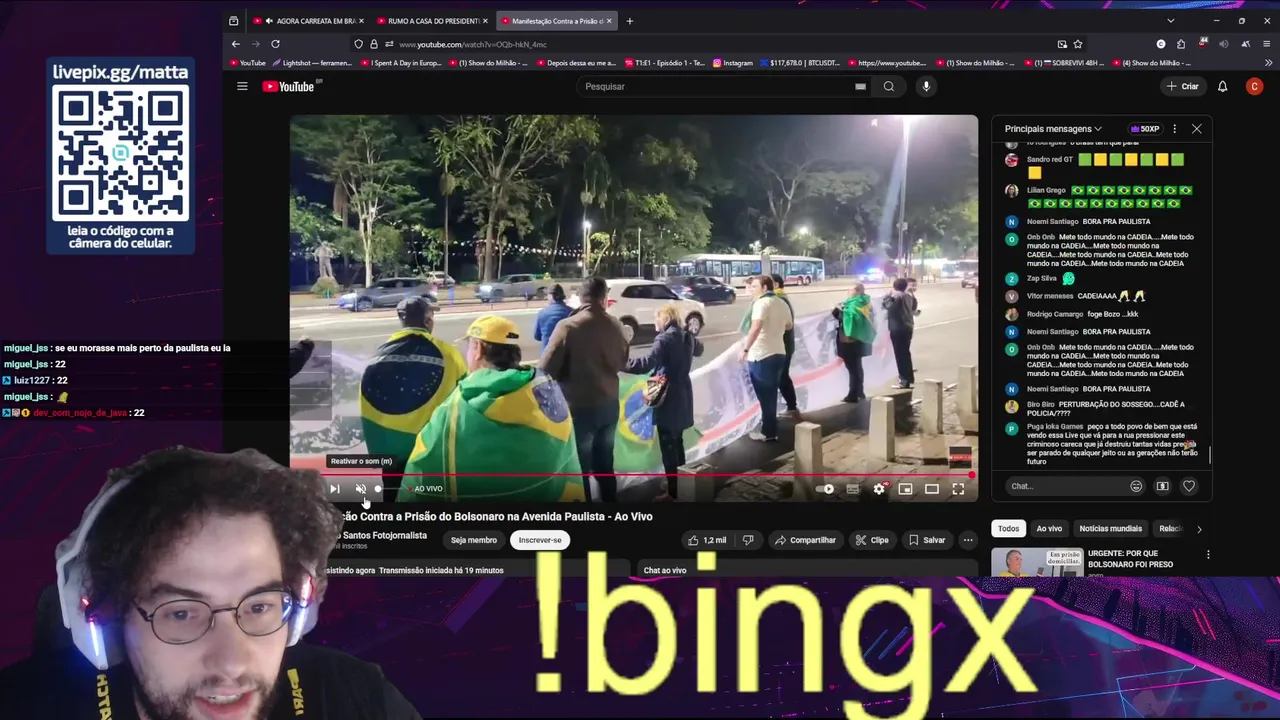Open the browser extensions puzzle icon
The width and height of the screenshot is (1280, 720).
1181,44
